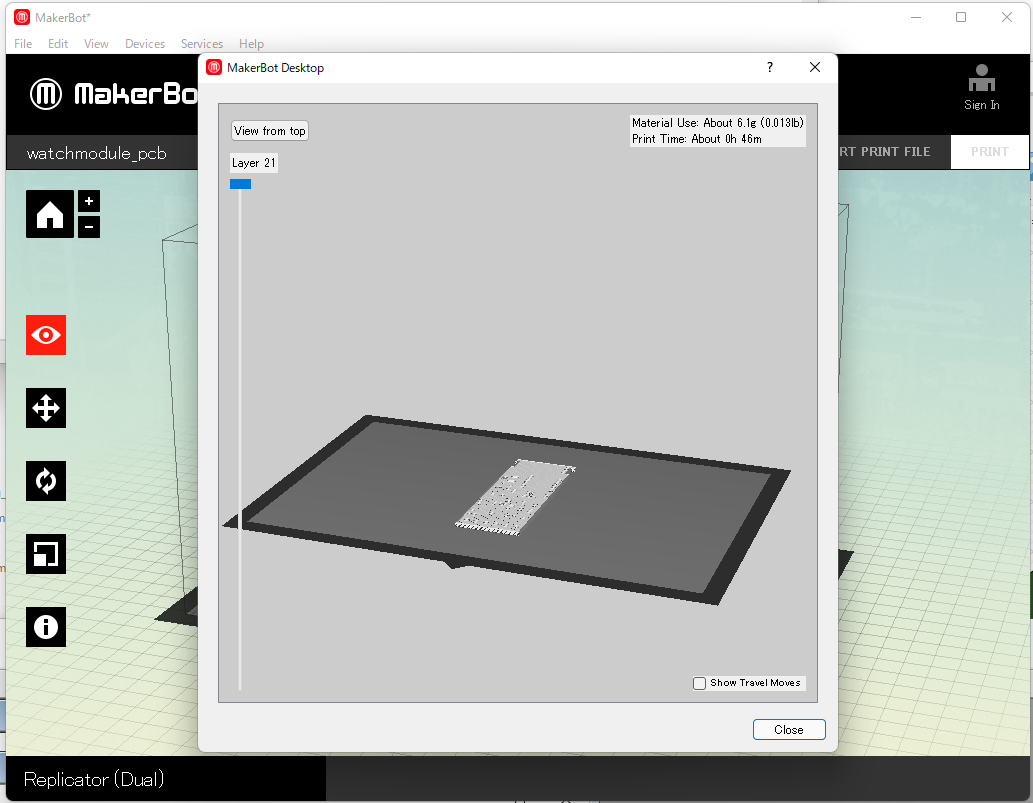This screenshot has width=1033, height=803.
Task: Select the Rotate tool icon
Action: (x=46, y=481)
